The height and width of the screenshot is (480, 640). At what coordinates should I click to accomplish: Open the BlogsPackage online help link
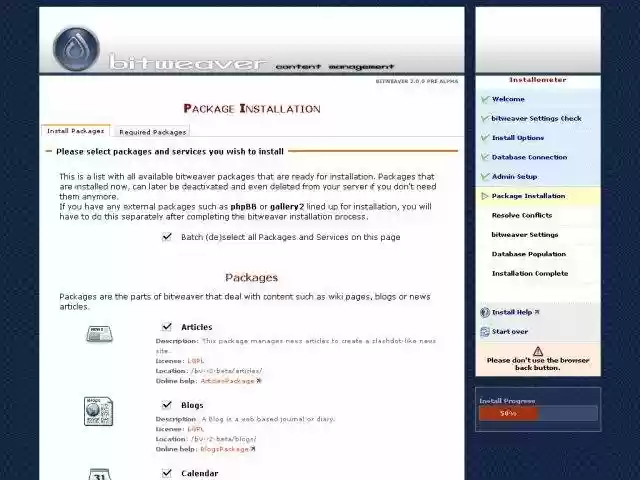point(224,449)
